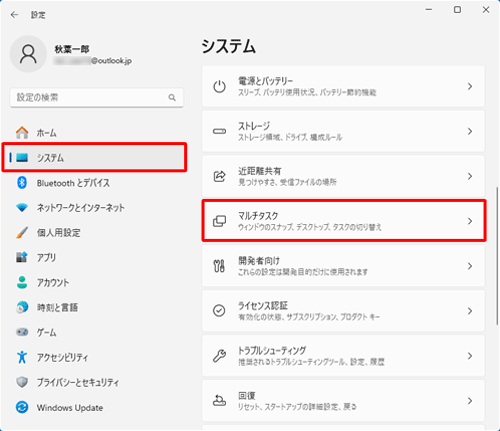Click the Windows Update sync icon

coord(22,407)
